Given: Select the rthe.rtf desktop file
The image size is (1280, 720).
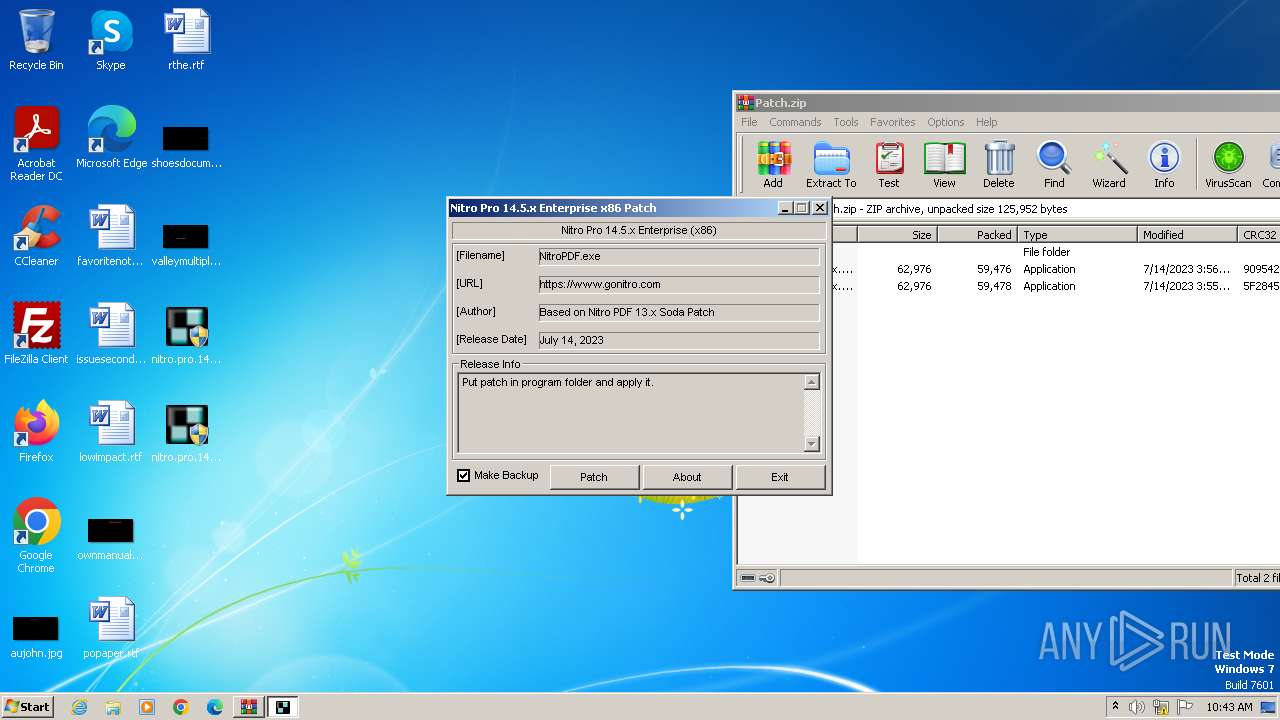Looking at the screenshot, I should [x=186, y=40].
